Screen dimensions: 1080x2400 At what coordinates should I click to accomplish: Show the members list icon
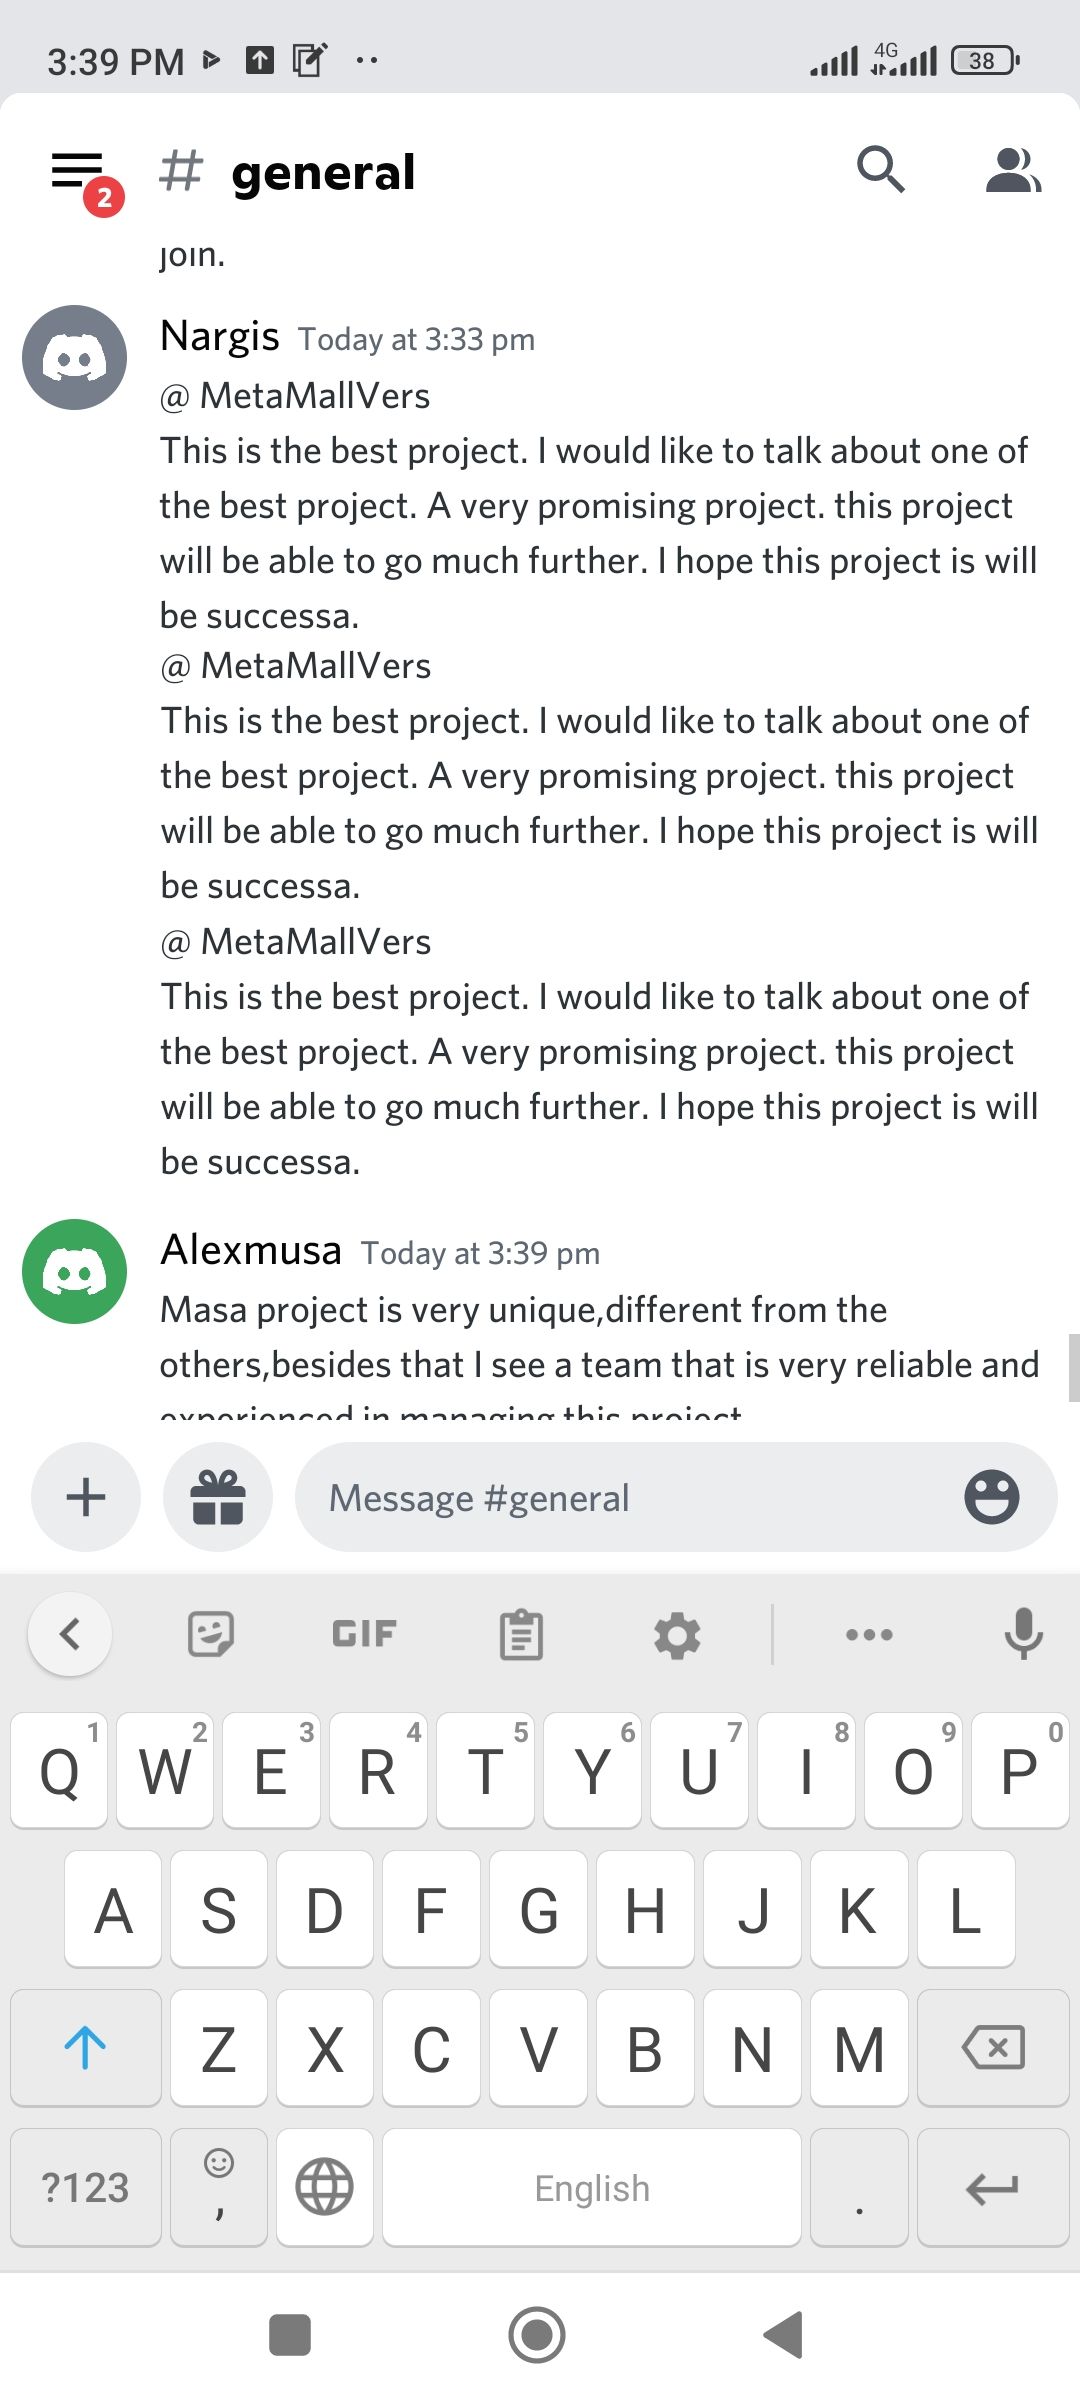click(x=1013, y=170)
